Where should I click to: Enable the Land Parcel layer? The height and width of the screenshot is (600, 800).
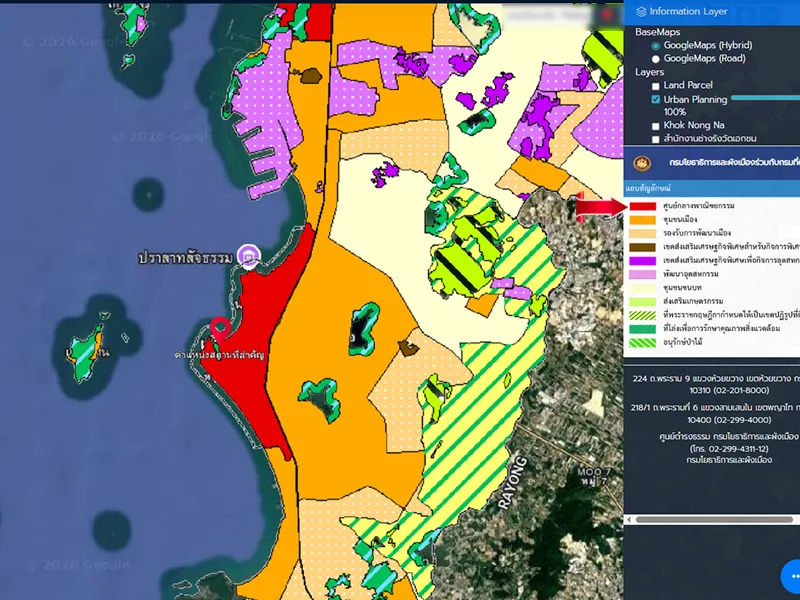[656, 86]
